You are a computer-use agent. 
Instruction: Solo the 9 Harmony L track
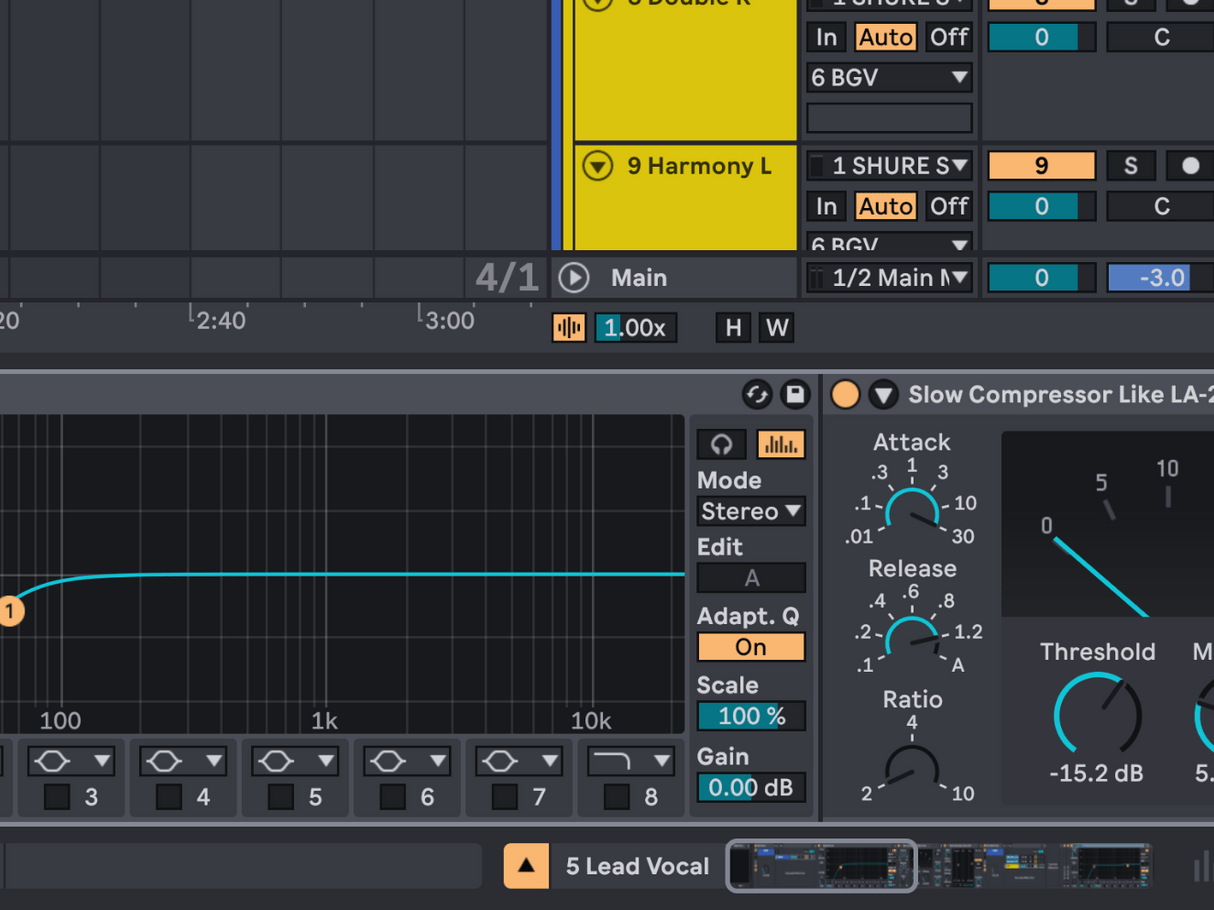click(1130, 166)
